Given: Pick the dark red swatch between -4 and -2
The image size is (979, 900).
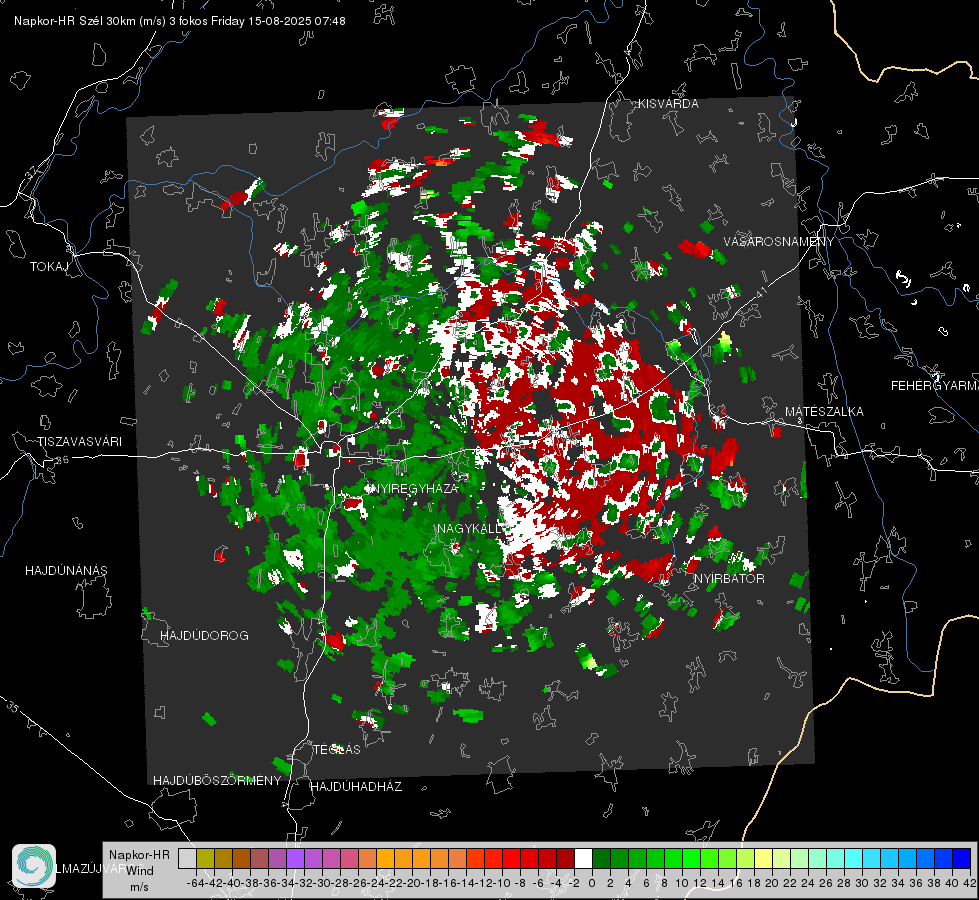Looking at the screenshot, I should pos(565,858).
